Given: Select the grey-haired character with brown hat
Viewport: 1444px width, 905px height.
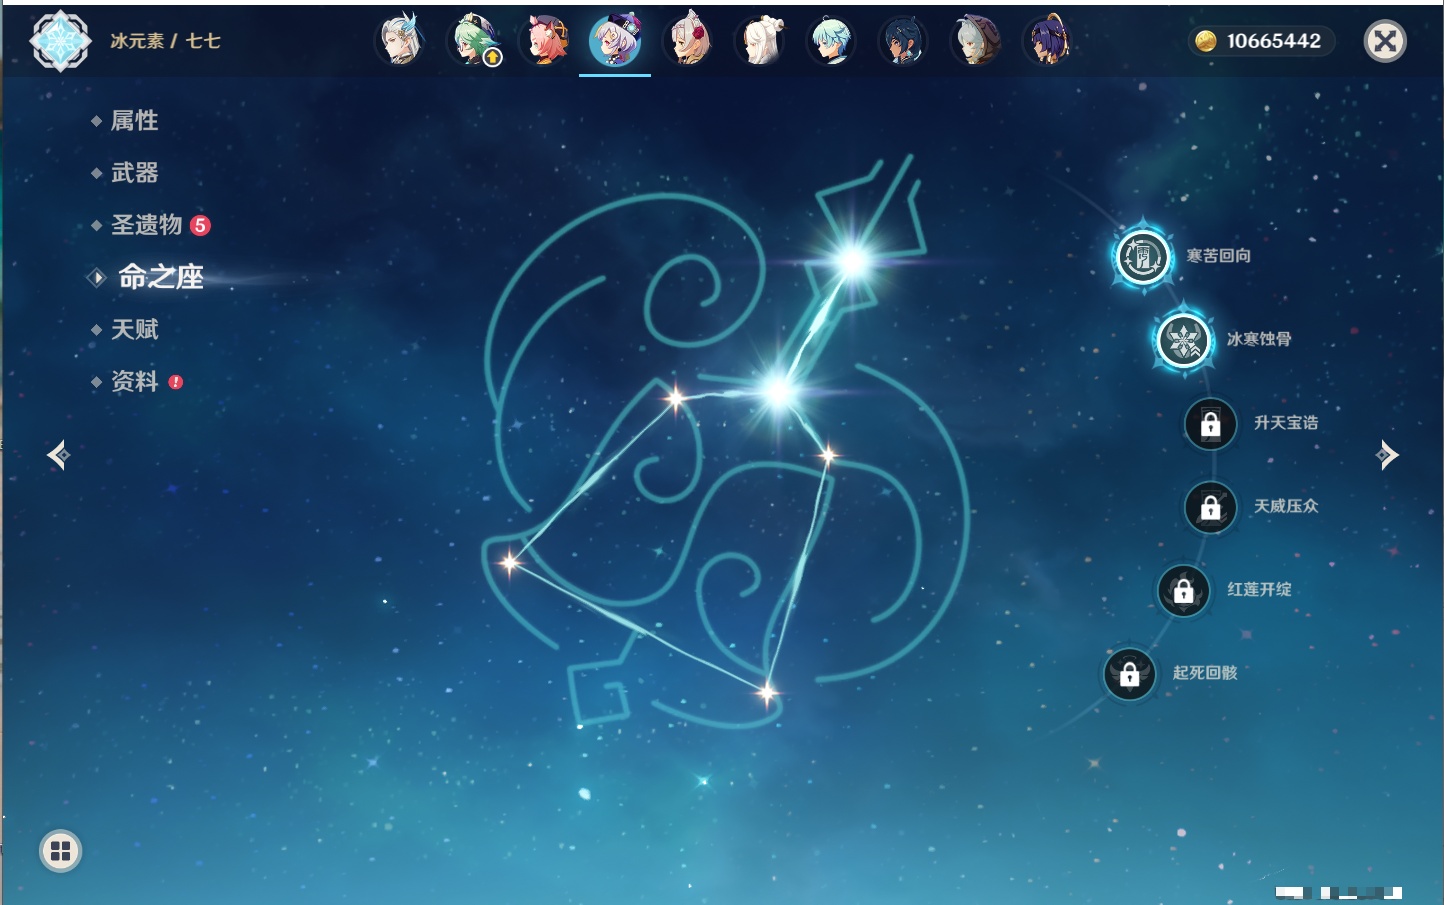Looking at the screenshot, I should (x=975, y=41).
